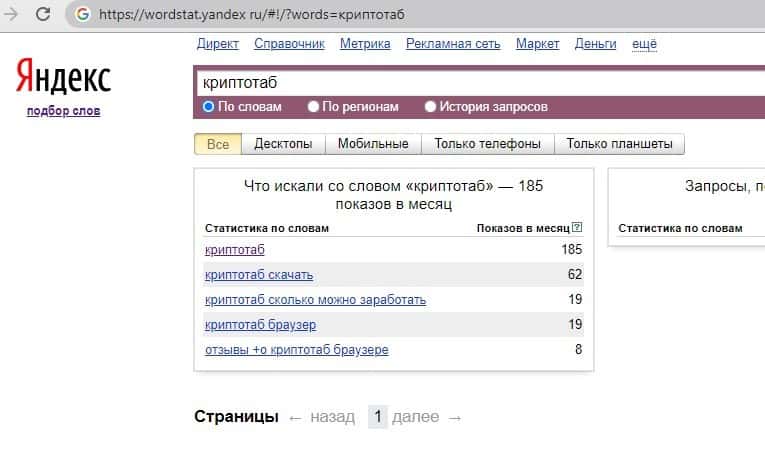
Task: Select the По регионам radio button
Action: tap(313, 106)
